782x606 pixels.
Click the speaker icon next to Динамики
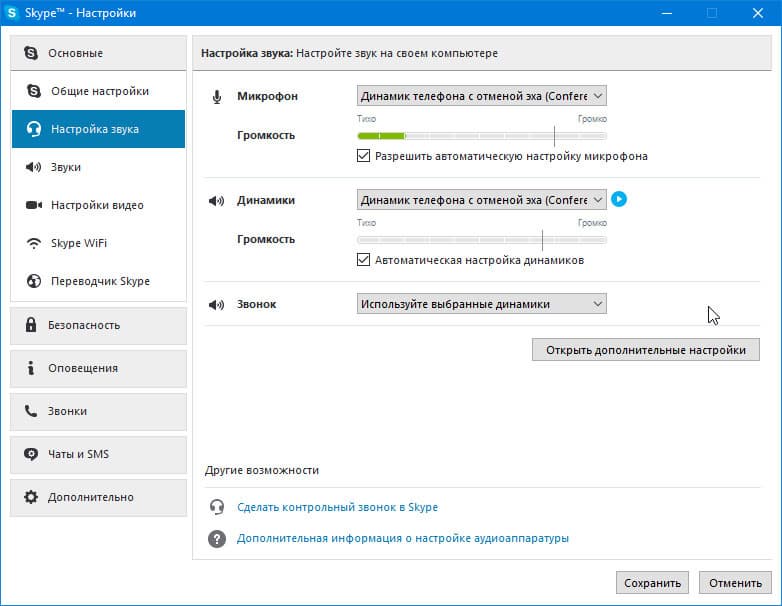[216, 201]
